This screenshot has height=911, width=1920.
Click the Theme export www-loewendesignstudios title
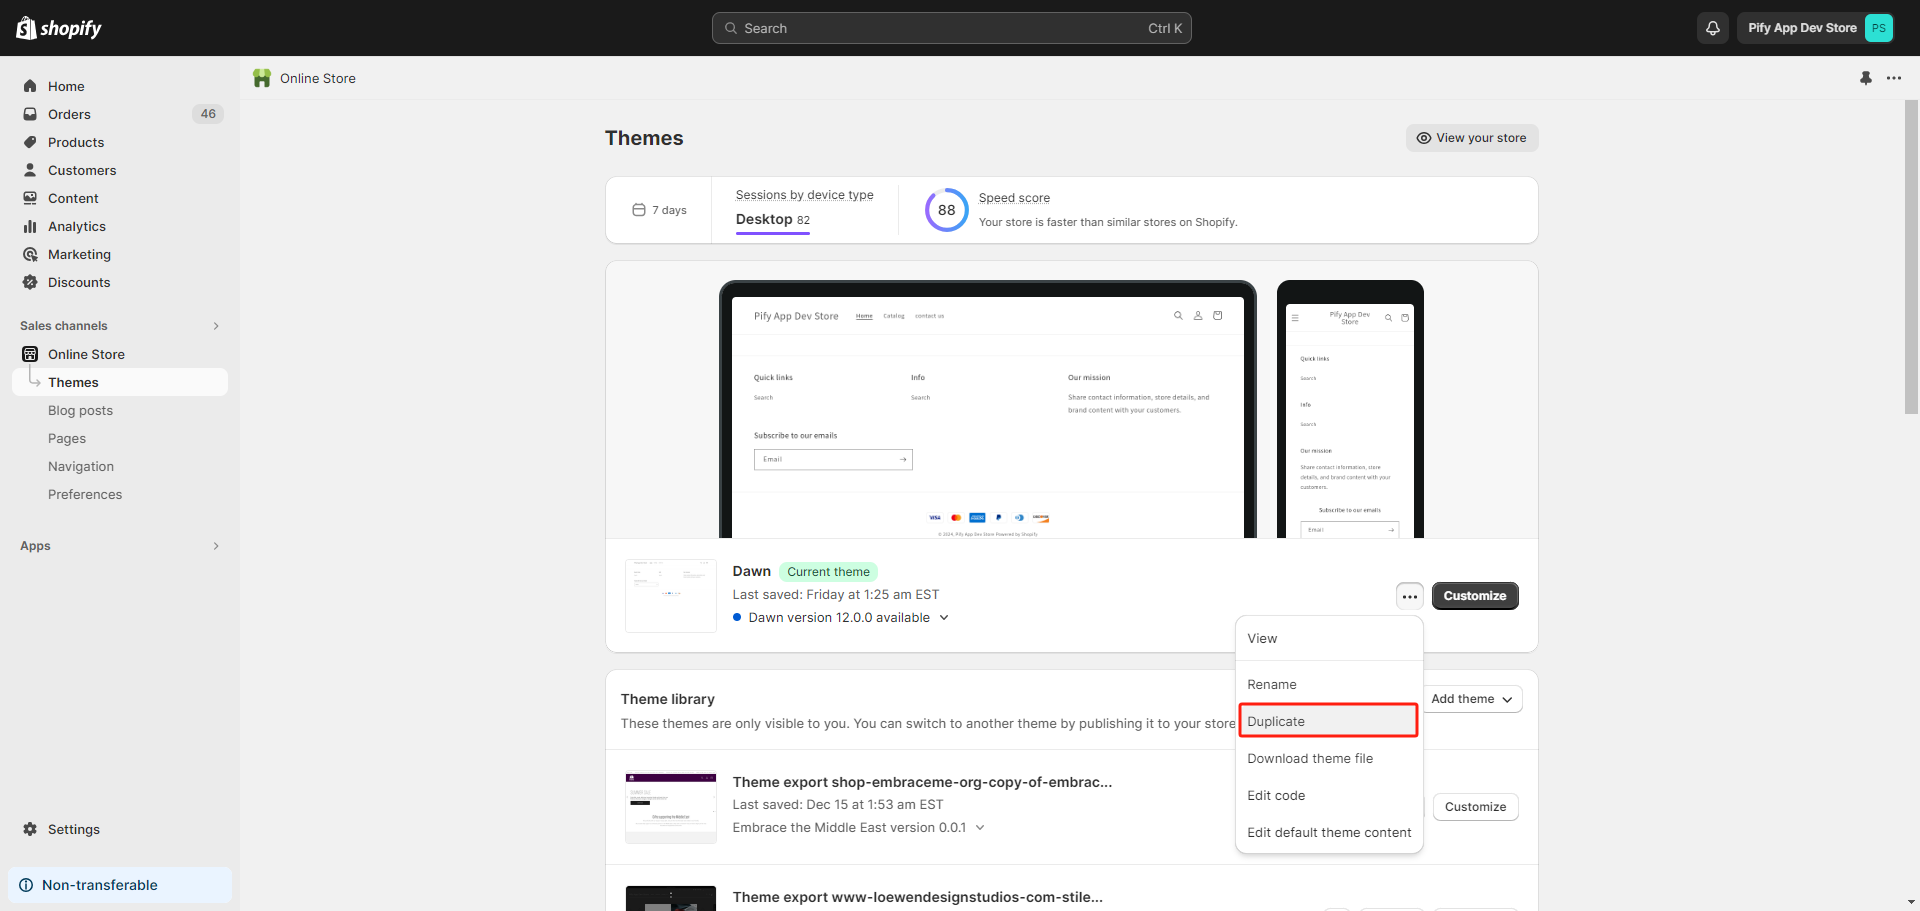(918, 897)
